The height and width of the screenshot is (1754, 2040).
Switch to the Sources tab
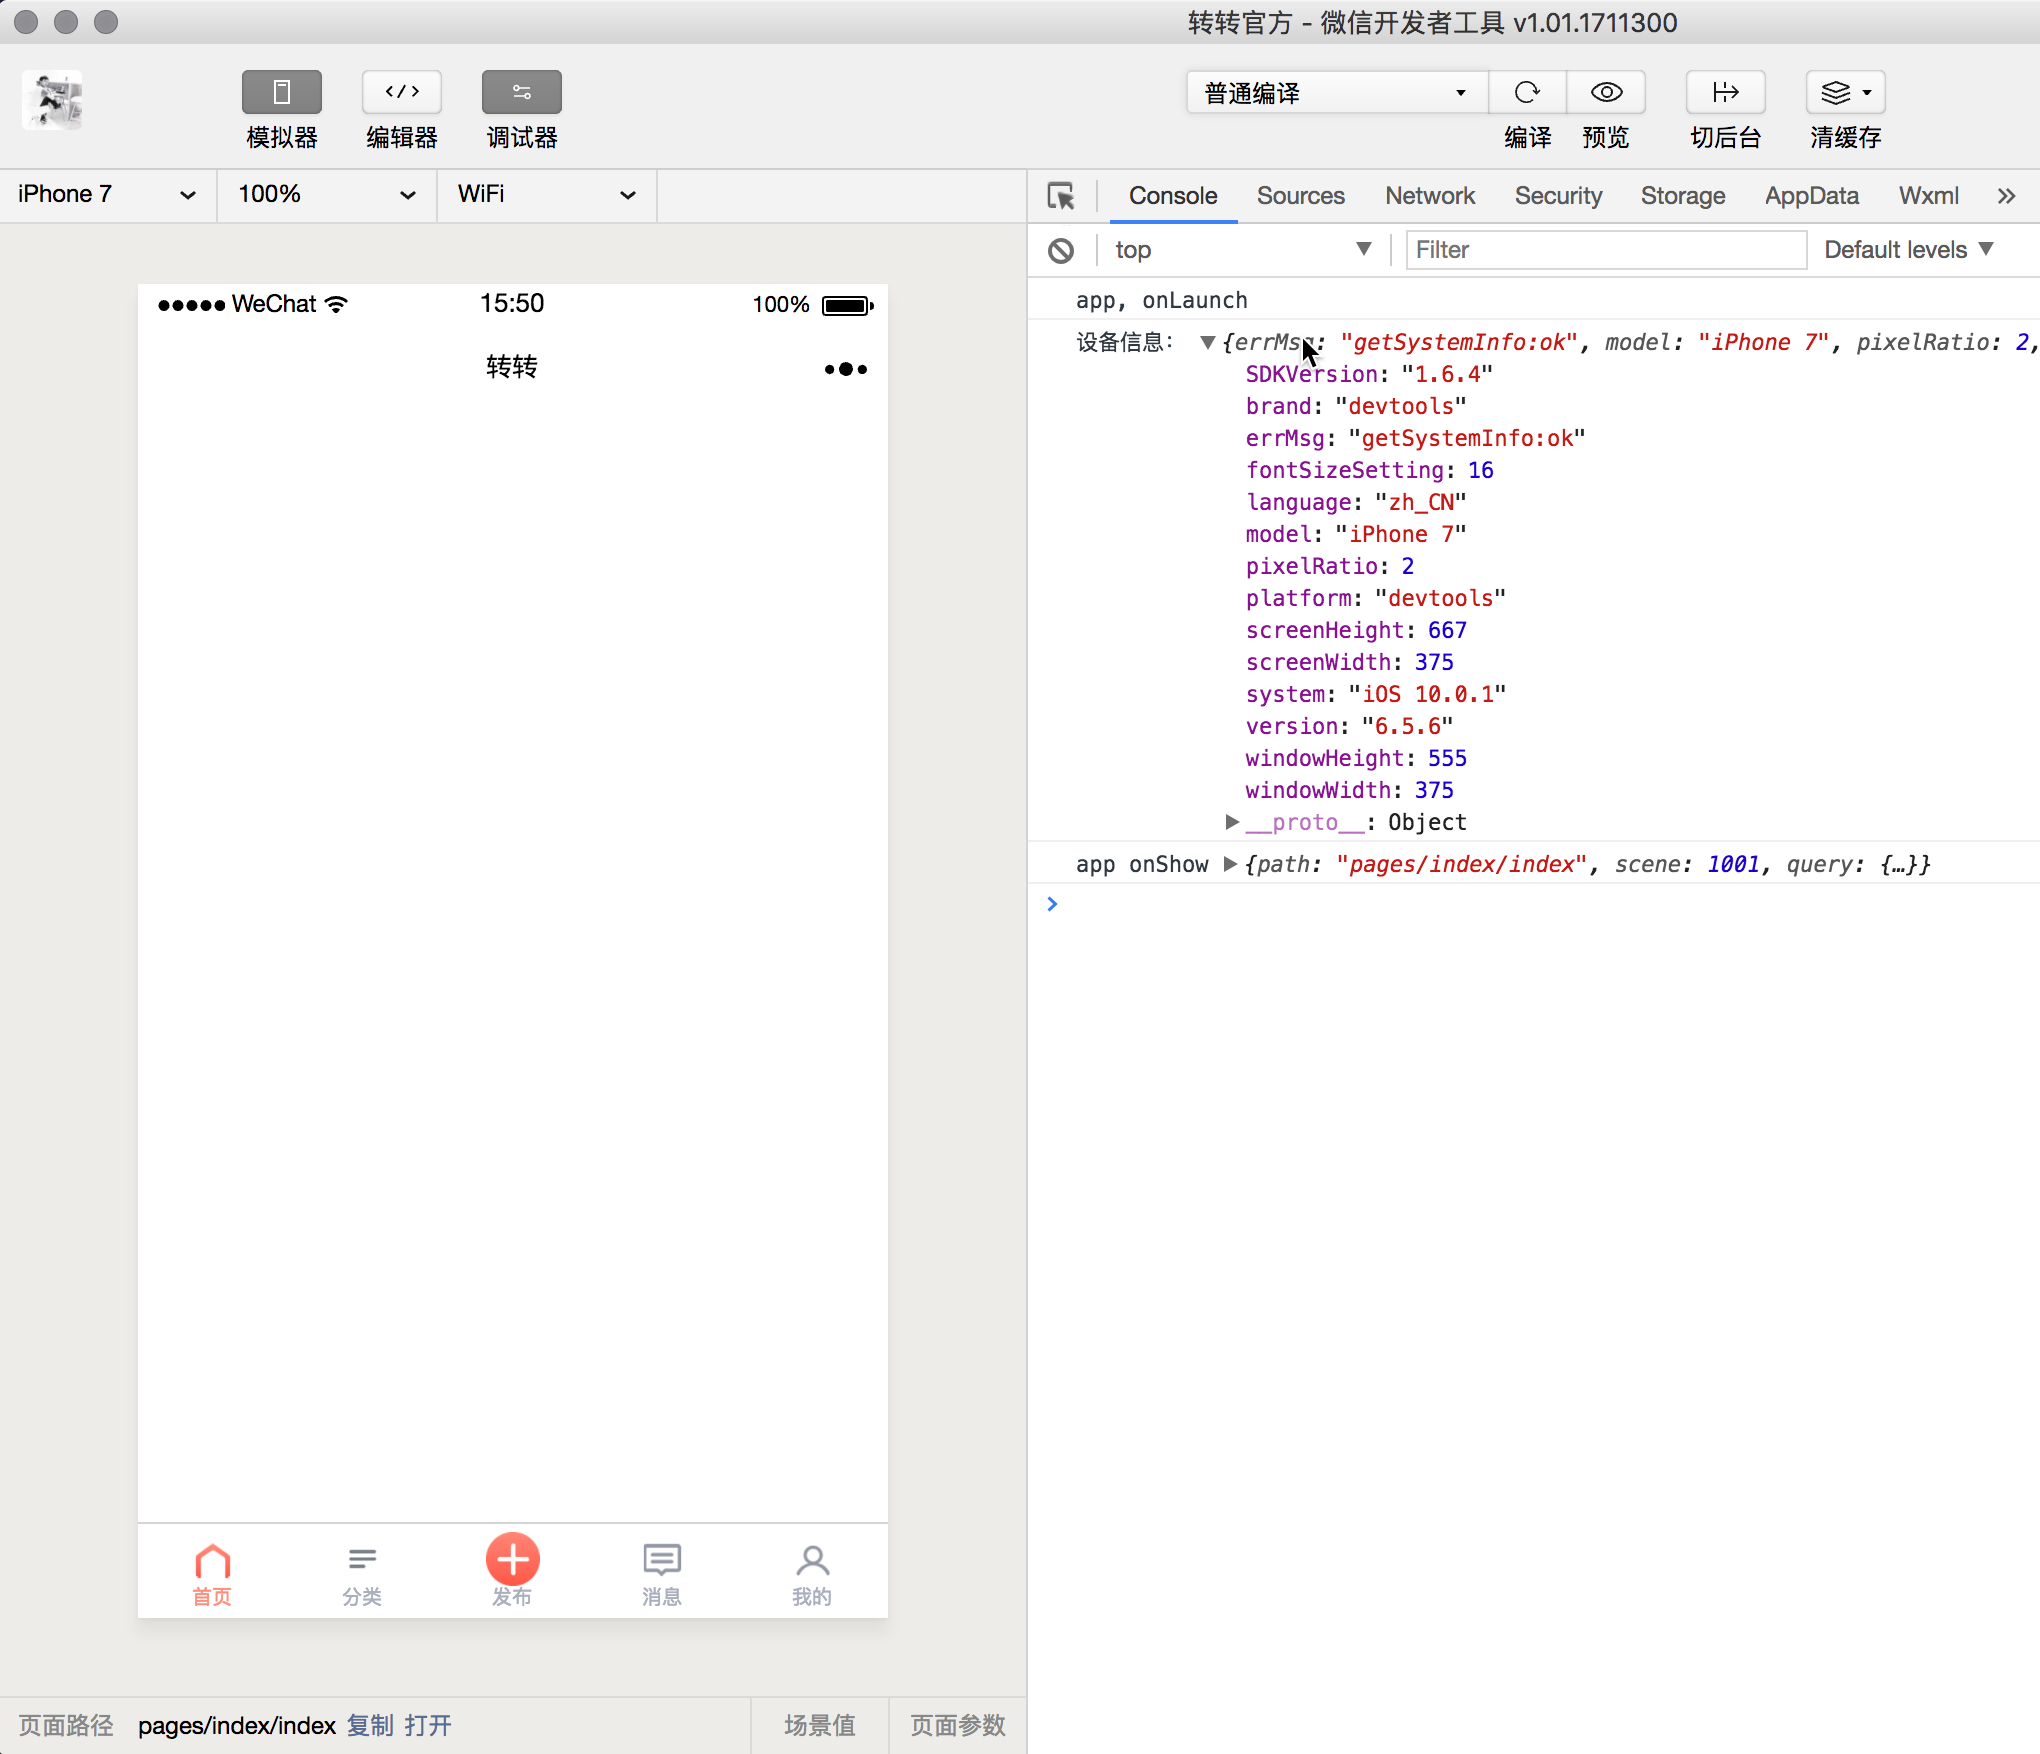click(x=1300, y=196)
